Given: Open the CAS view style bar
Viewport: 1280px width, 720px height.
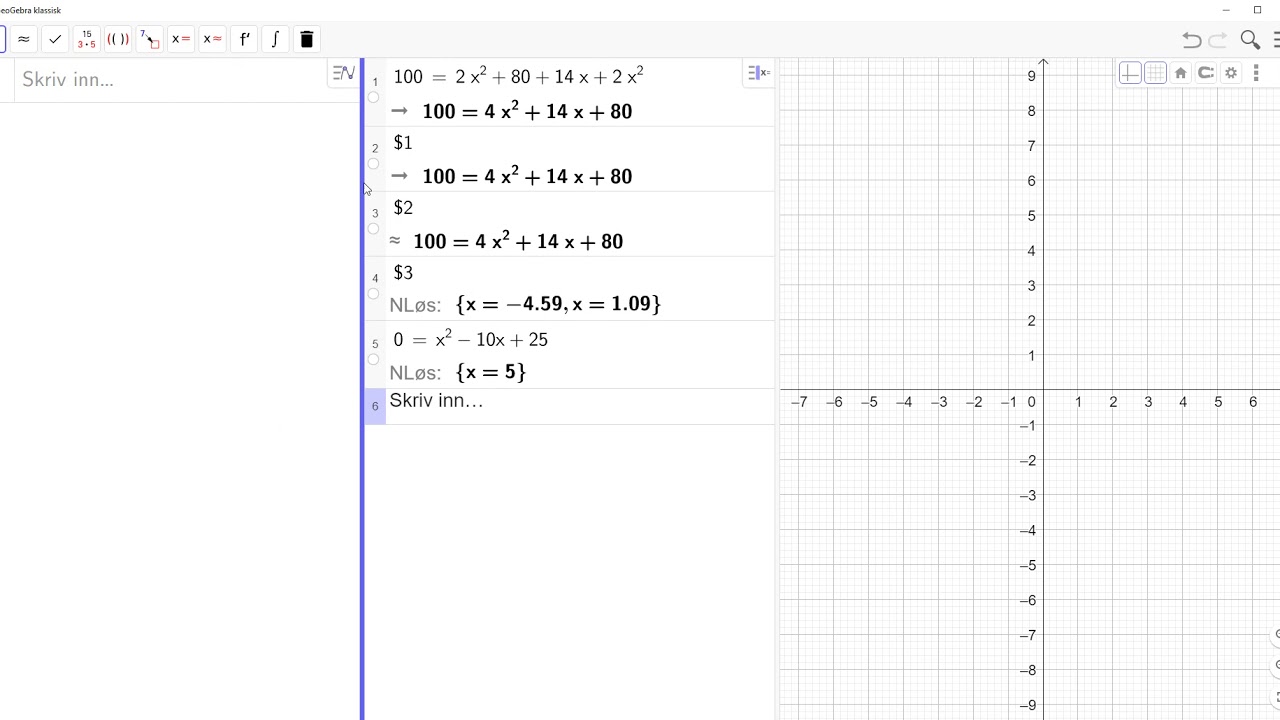Looking at the screenshot, I should 760,73.
